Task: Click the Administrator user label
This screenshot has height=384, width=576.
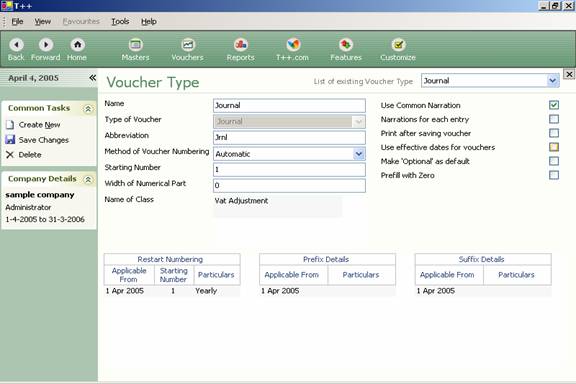Action: 28,207
